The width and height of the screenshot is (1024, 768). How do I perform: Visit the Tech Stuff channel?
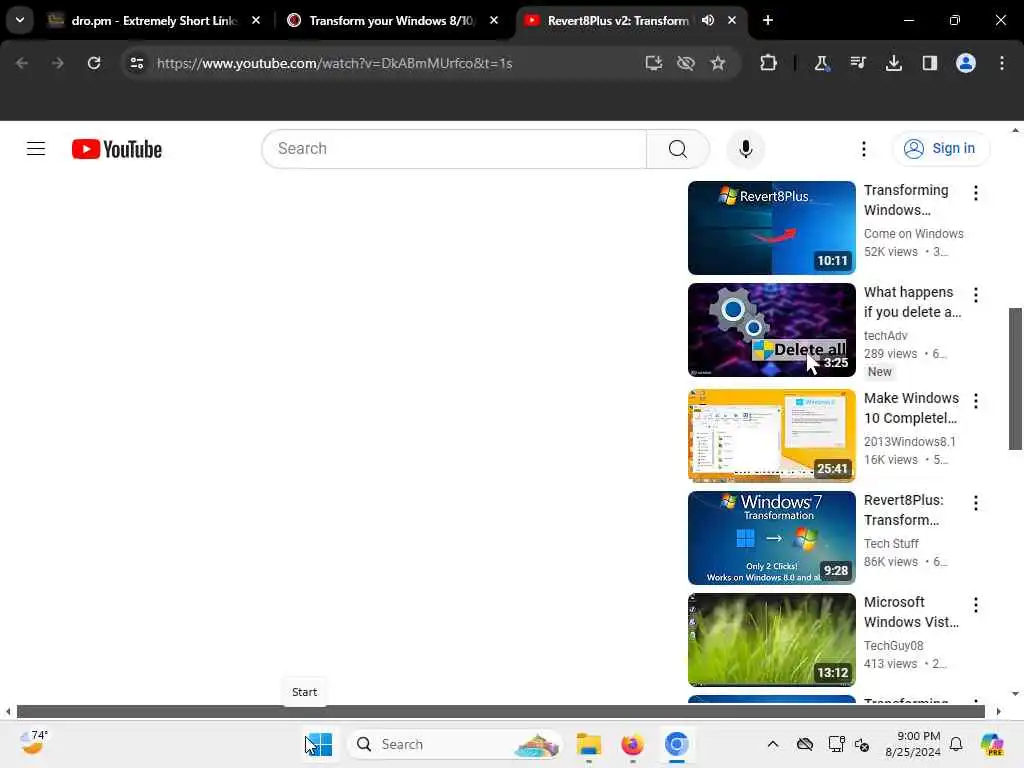tap(891, 544)
